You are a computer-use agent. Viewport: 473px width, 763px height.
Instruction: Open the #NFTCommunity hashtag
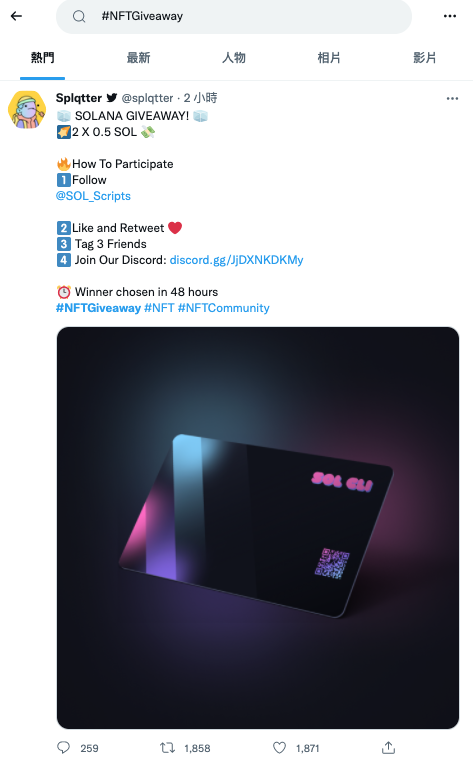[223, 308]
